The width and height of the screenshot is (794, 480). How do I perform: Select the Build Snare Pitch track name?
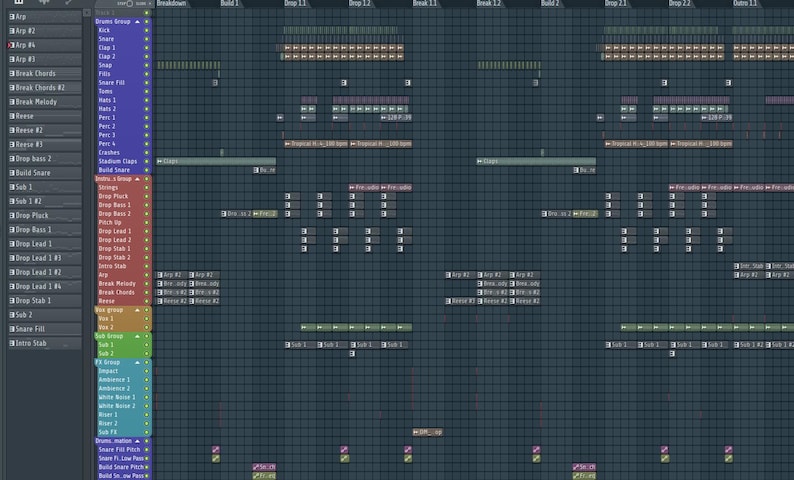click(121, 467)
